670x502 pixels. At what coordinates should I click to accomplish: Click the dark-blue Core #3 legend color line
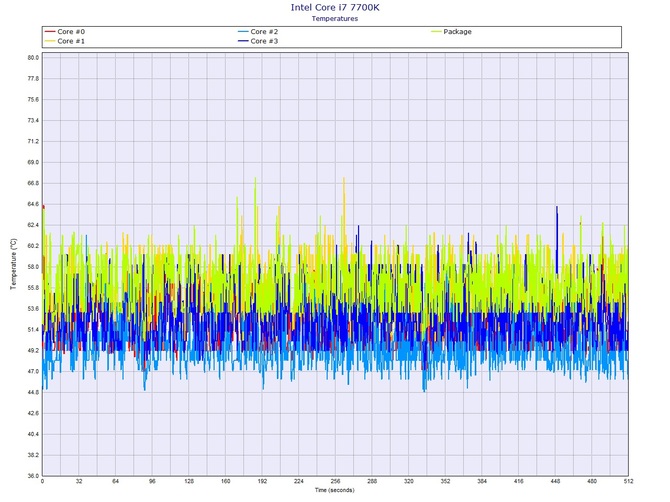point(243,41)
